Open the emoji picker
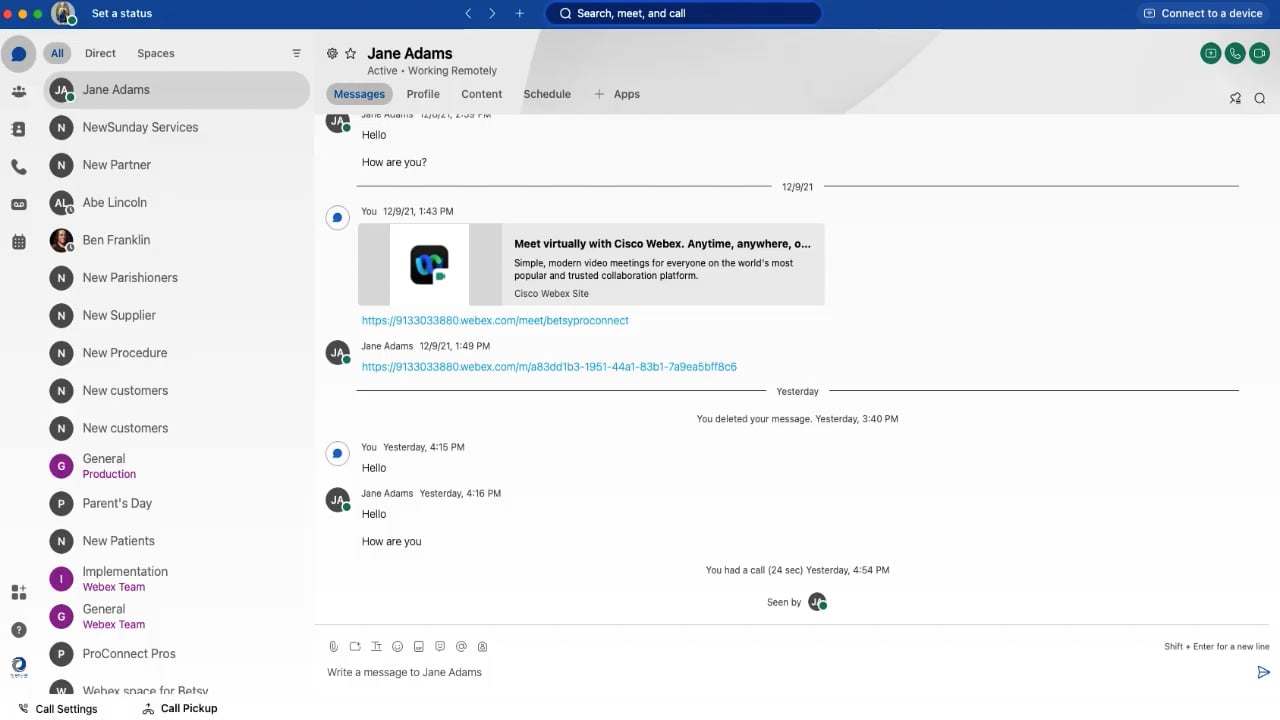The width and height of the screenshot is (1280, 720). [397, 647]
